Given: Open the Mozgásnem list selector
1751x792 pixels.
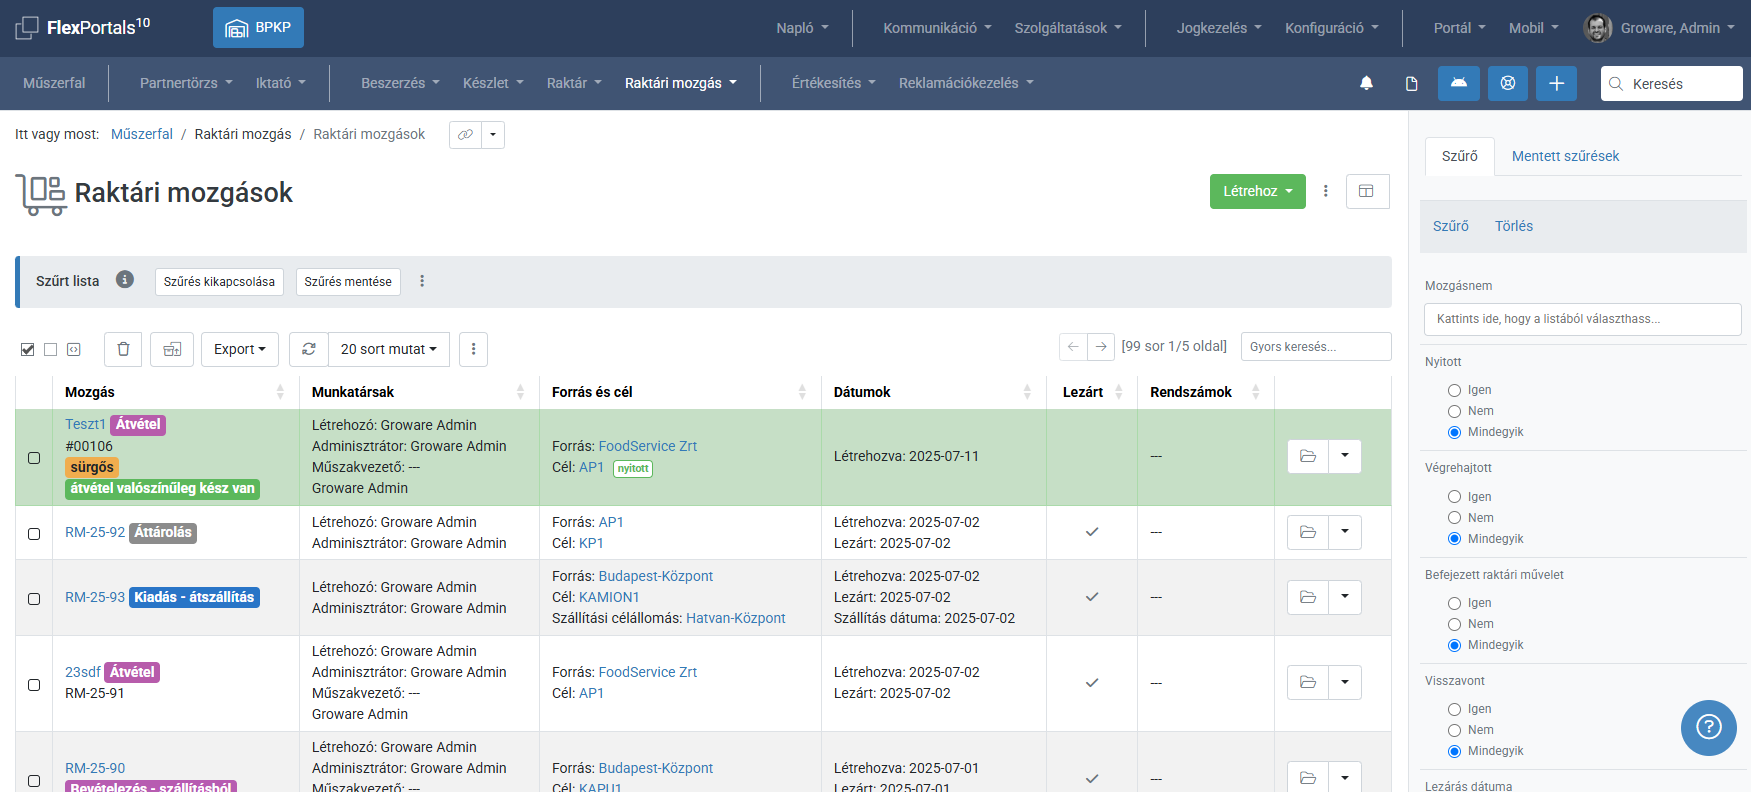Looking at the screenshot, I should [x=1582, y=319].
